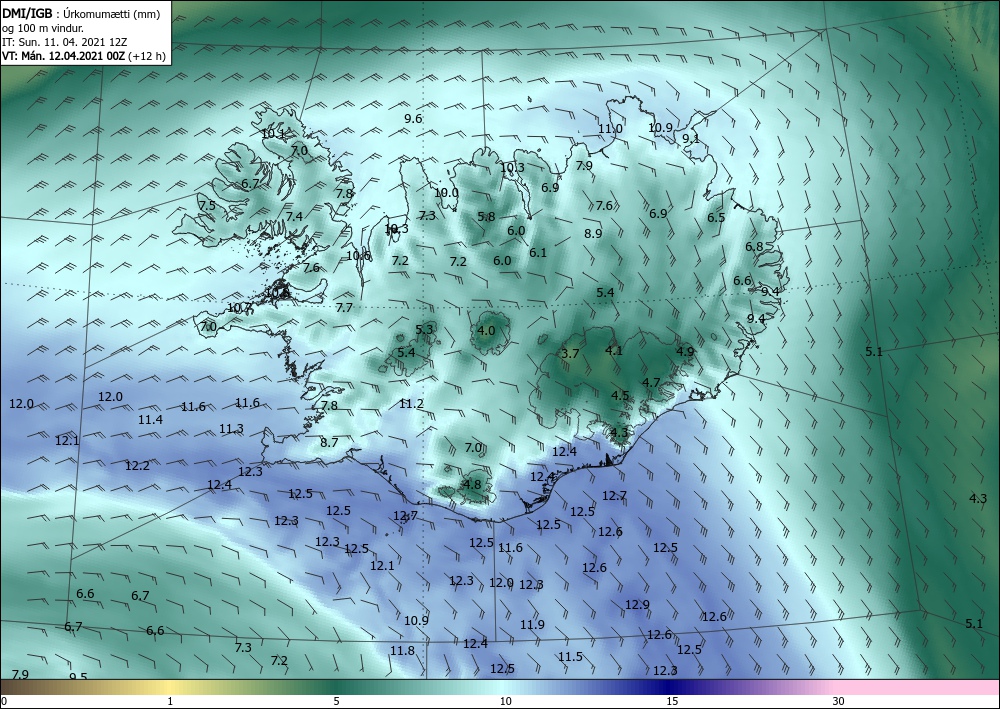The height and width of the screenshot is (709, 1000).
Task: Click the 4.8 value on Mýrdalsjökull glacier
Action: click(473, 484)
